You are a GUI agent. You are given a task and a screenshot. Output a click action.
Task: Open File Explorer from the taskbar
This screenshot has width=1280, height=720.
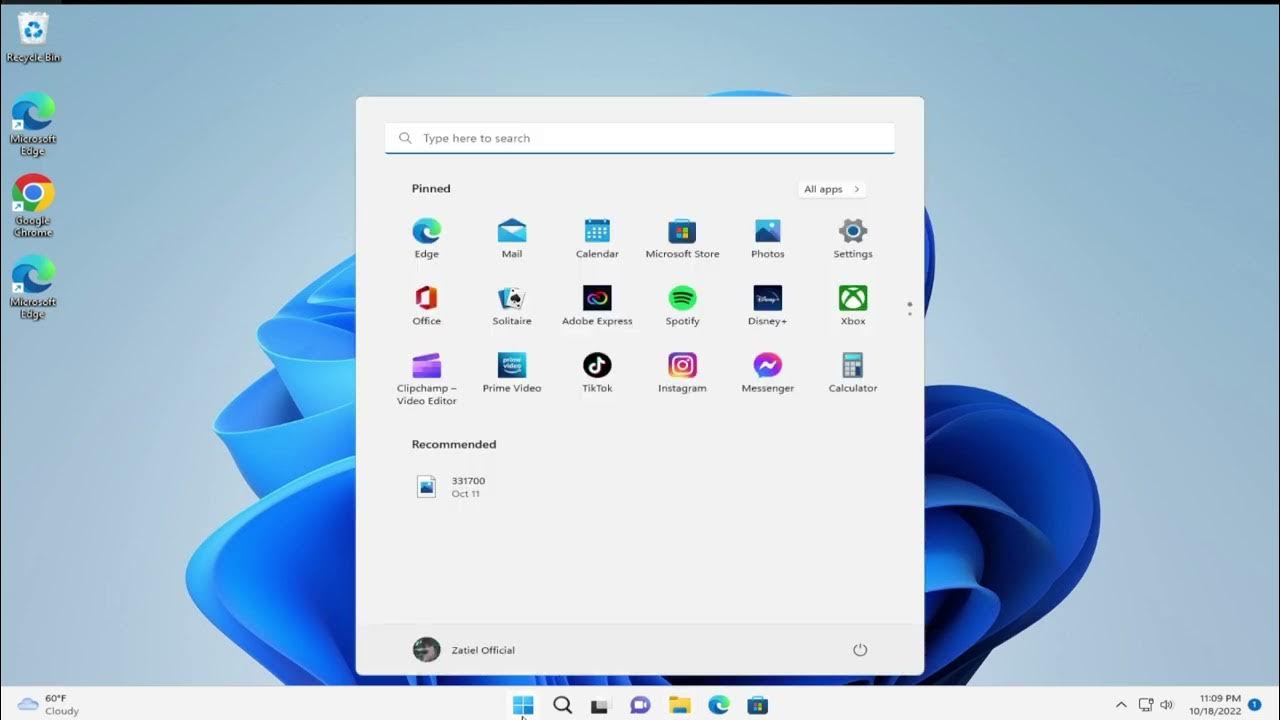tap(680, 705)
